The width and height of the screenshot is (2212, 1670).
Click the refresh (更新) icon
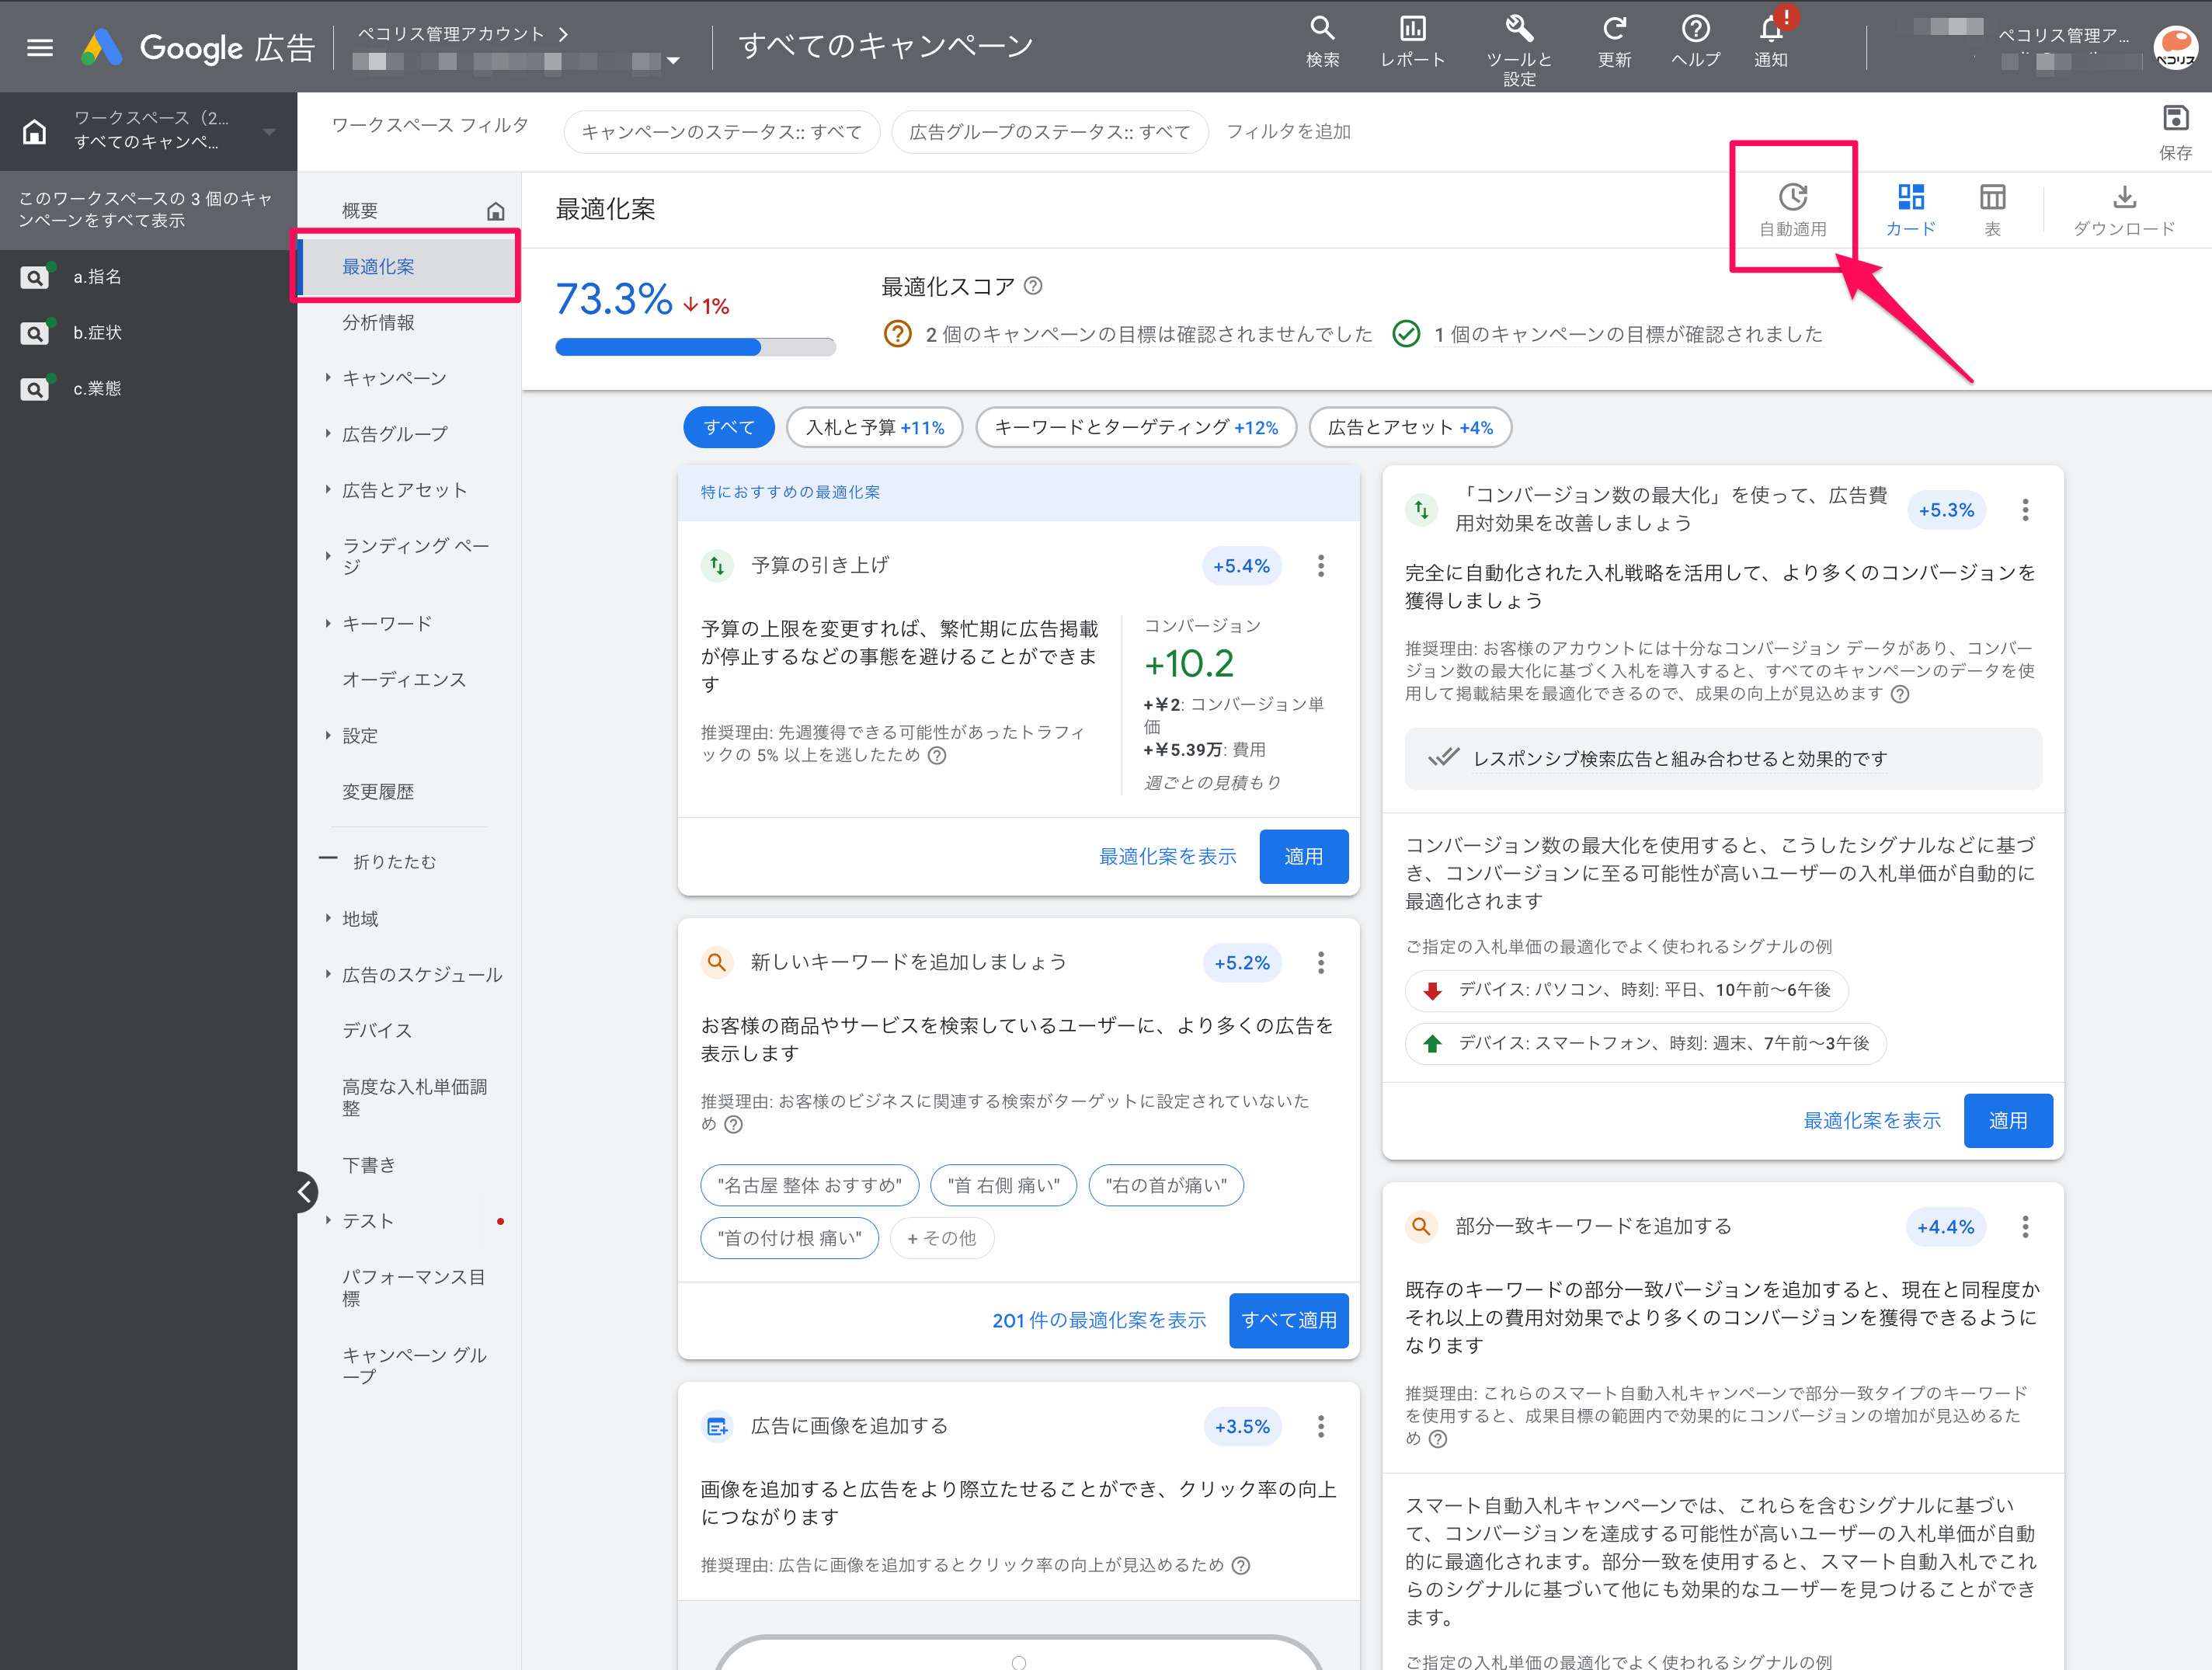[x=1614, y=29]
